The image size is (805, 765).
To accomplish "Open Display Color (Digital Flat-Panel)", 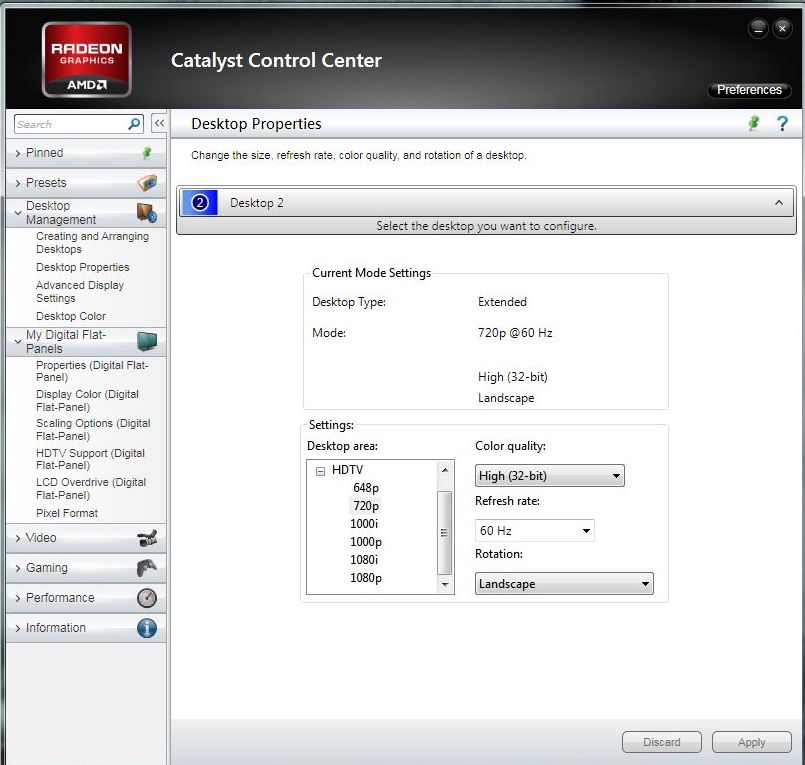I will (87, 400).
